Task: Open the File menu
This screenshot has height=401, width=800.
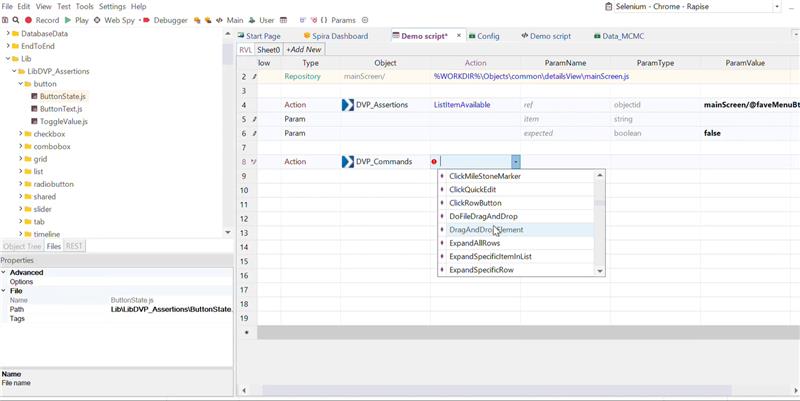Action: (x=7, y=7)
